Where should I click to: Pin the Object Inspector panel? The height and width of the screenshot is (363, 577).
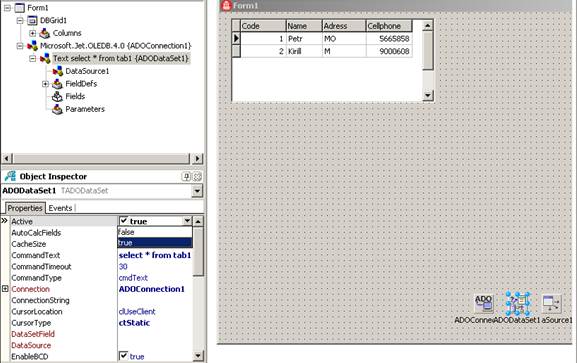pyautogui.click(x=186, y=177)
